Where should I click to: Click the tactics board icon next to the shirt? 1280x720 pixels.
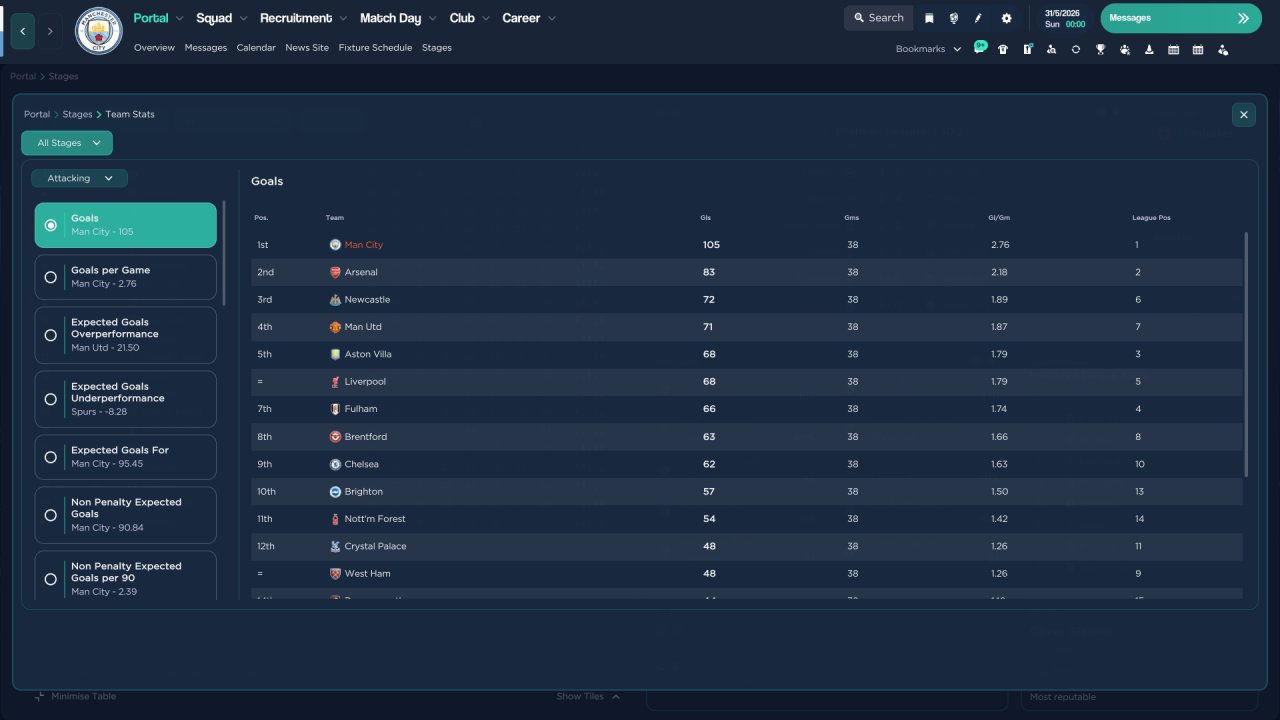1027,49
